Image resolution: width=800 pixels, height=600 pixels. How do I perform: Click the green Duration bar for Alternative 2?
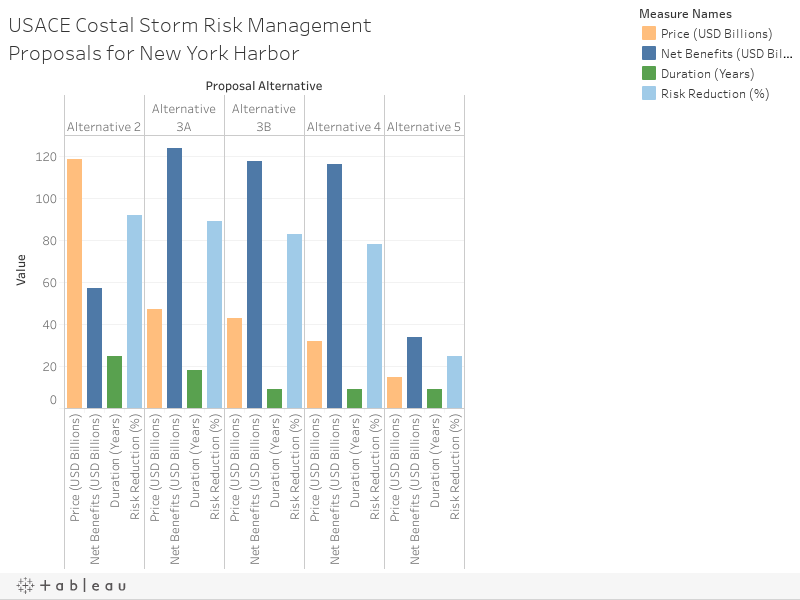click(115, 382)
